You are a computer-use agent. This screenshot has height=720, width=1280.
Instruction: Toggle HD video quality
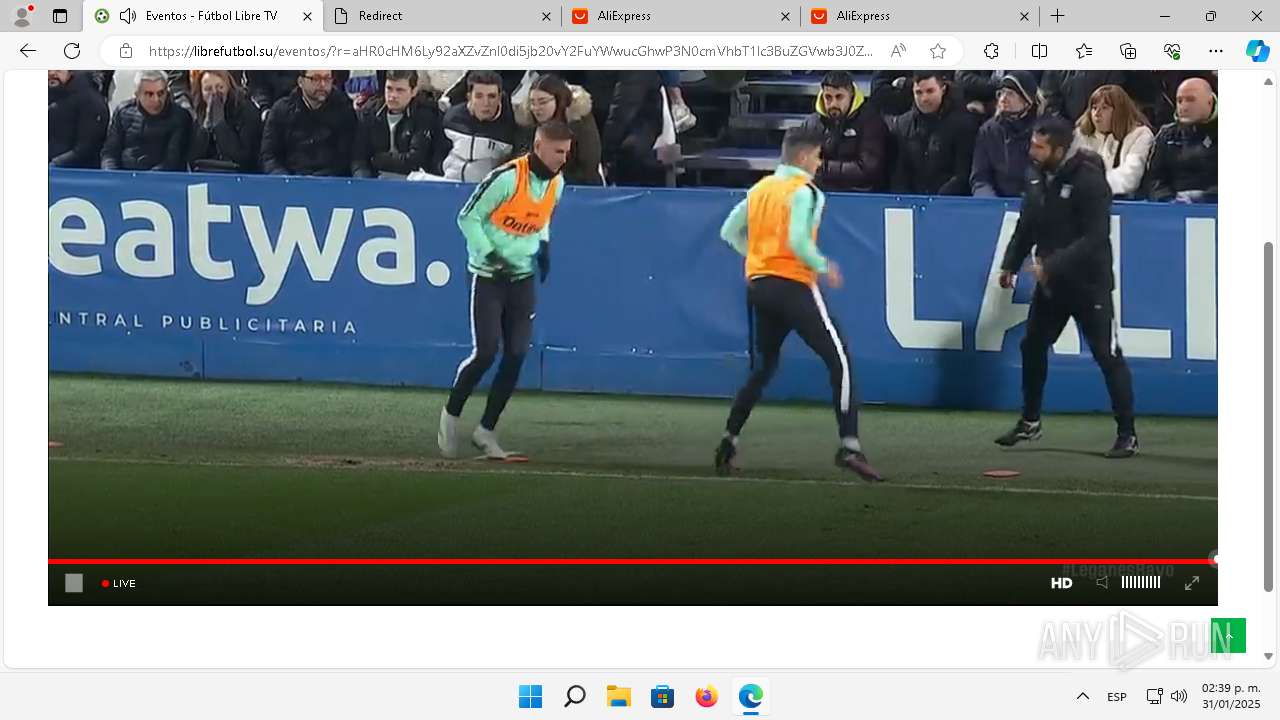coord(1061,583)
